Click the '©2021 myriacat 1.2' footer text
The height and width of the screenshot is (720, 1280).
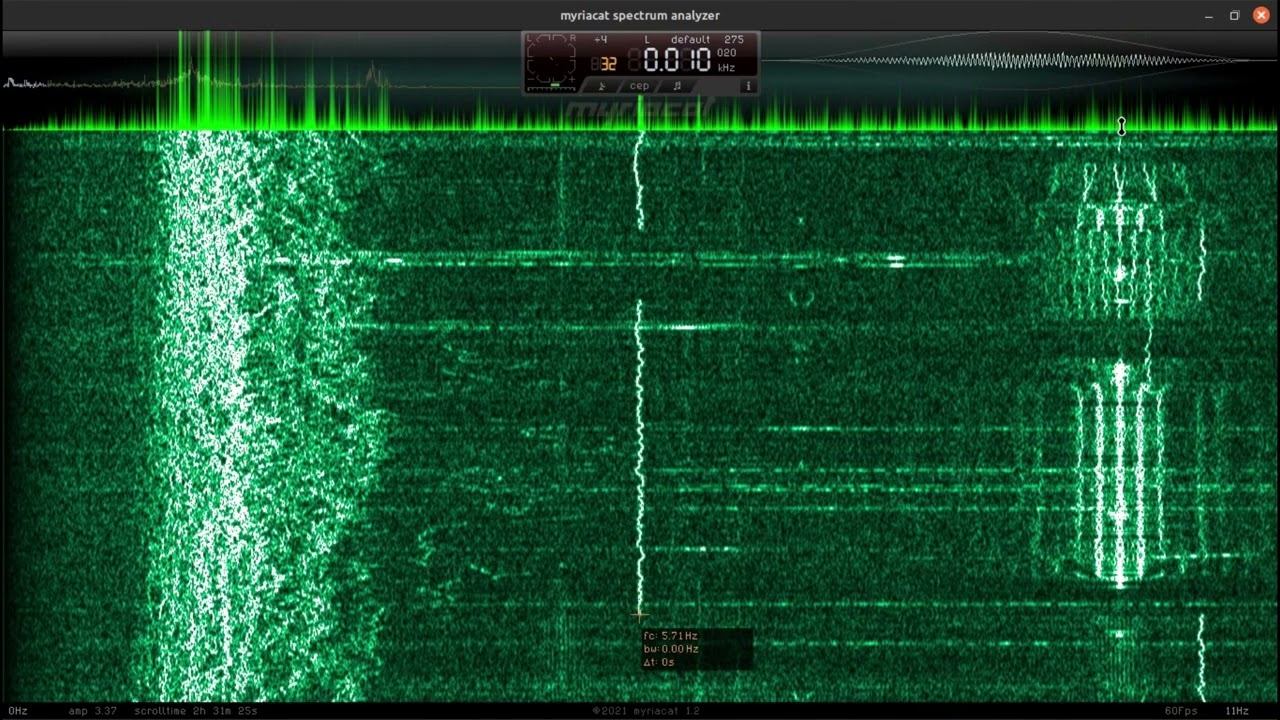(646, 711)
